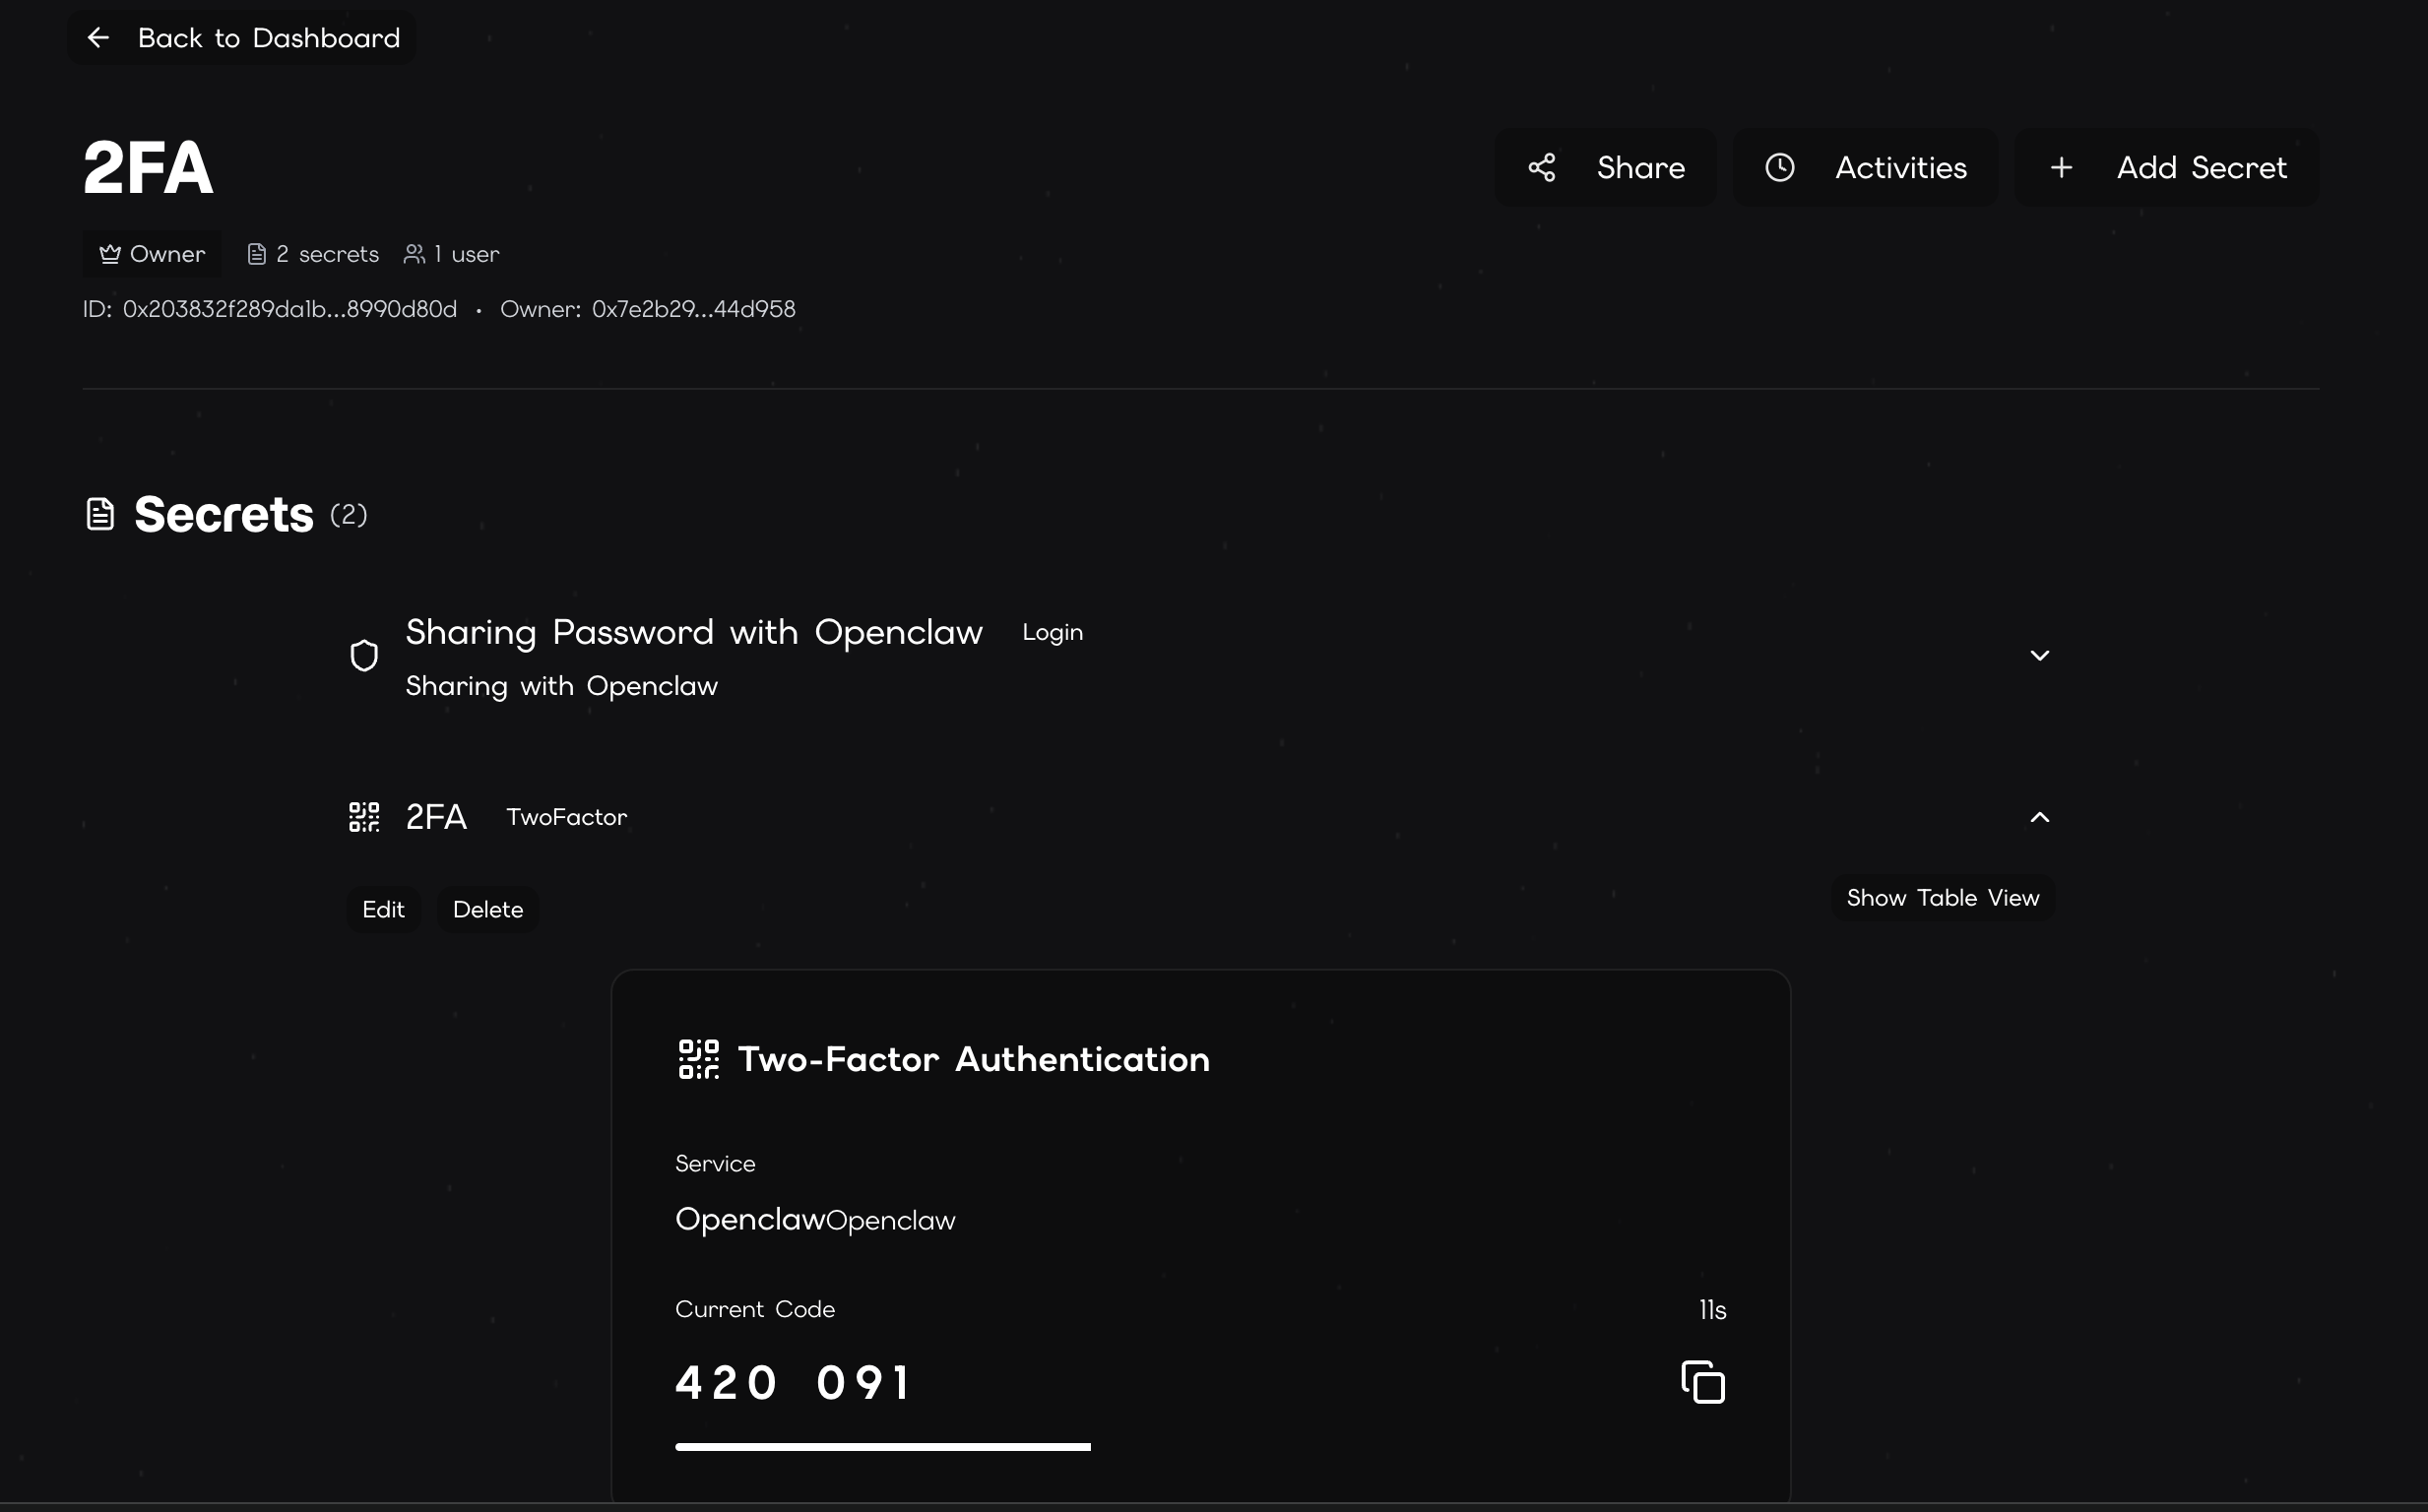Go Back to Dashboard
Image resolution: width=2428 pixels, height=1512 pixels.
(x=268, y=38)
